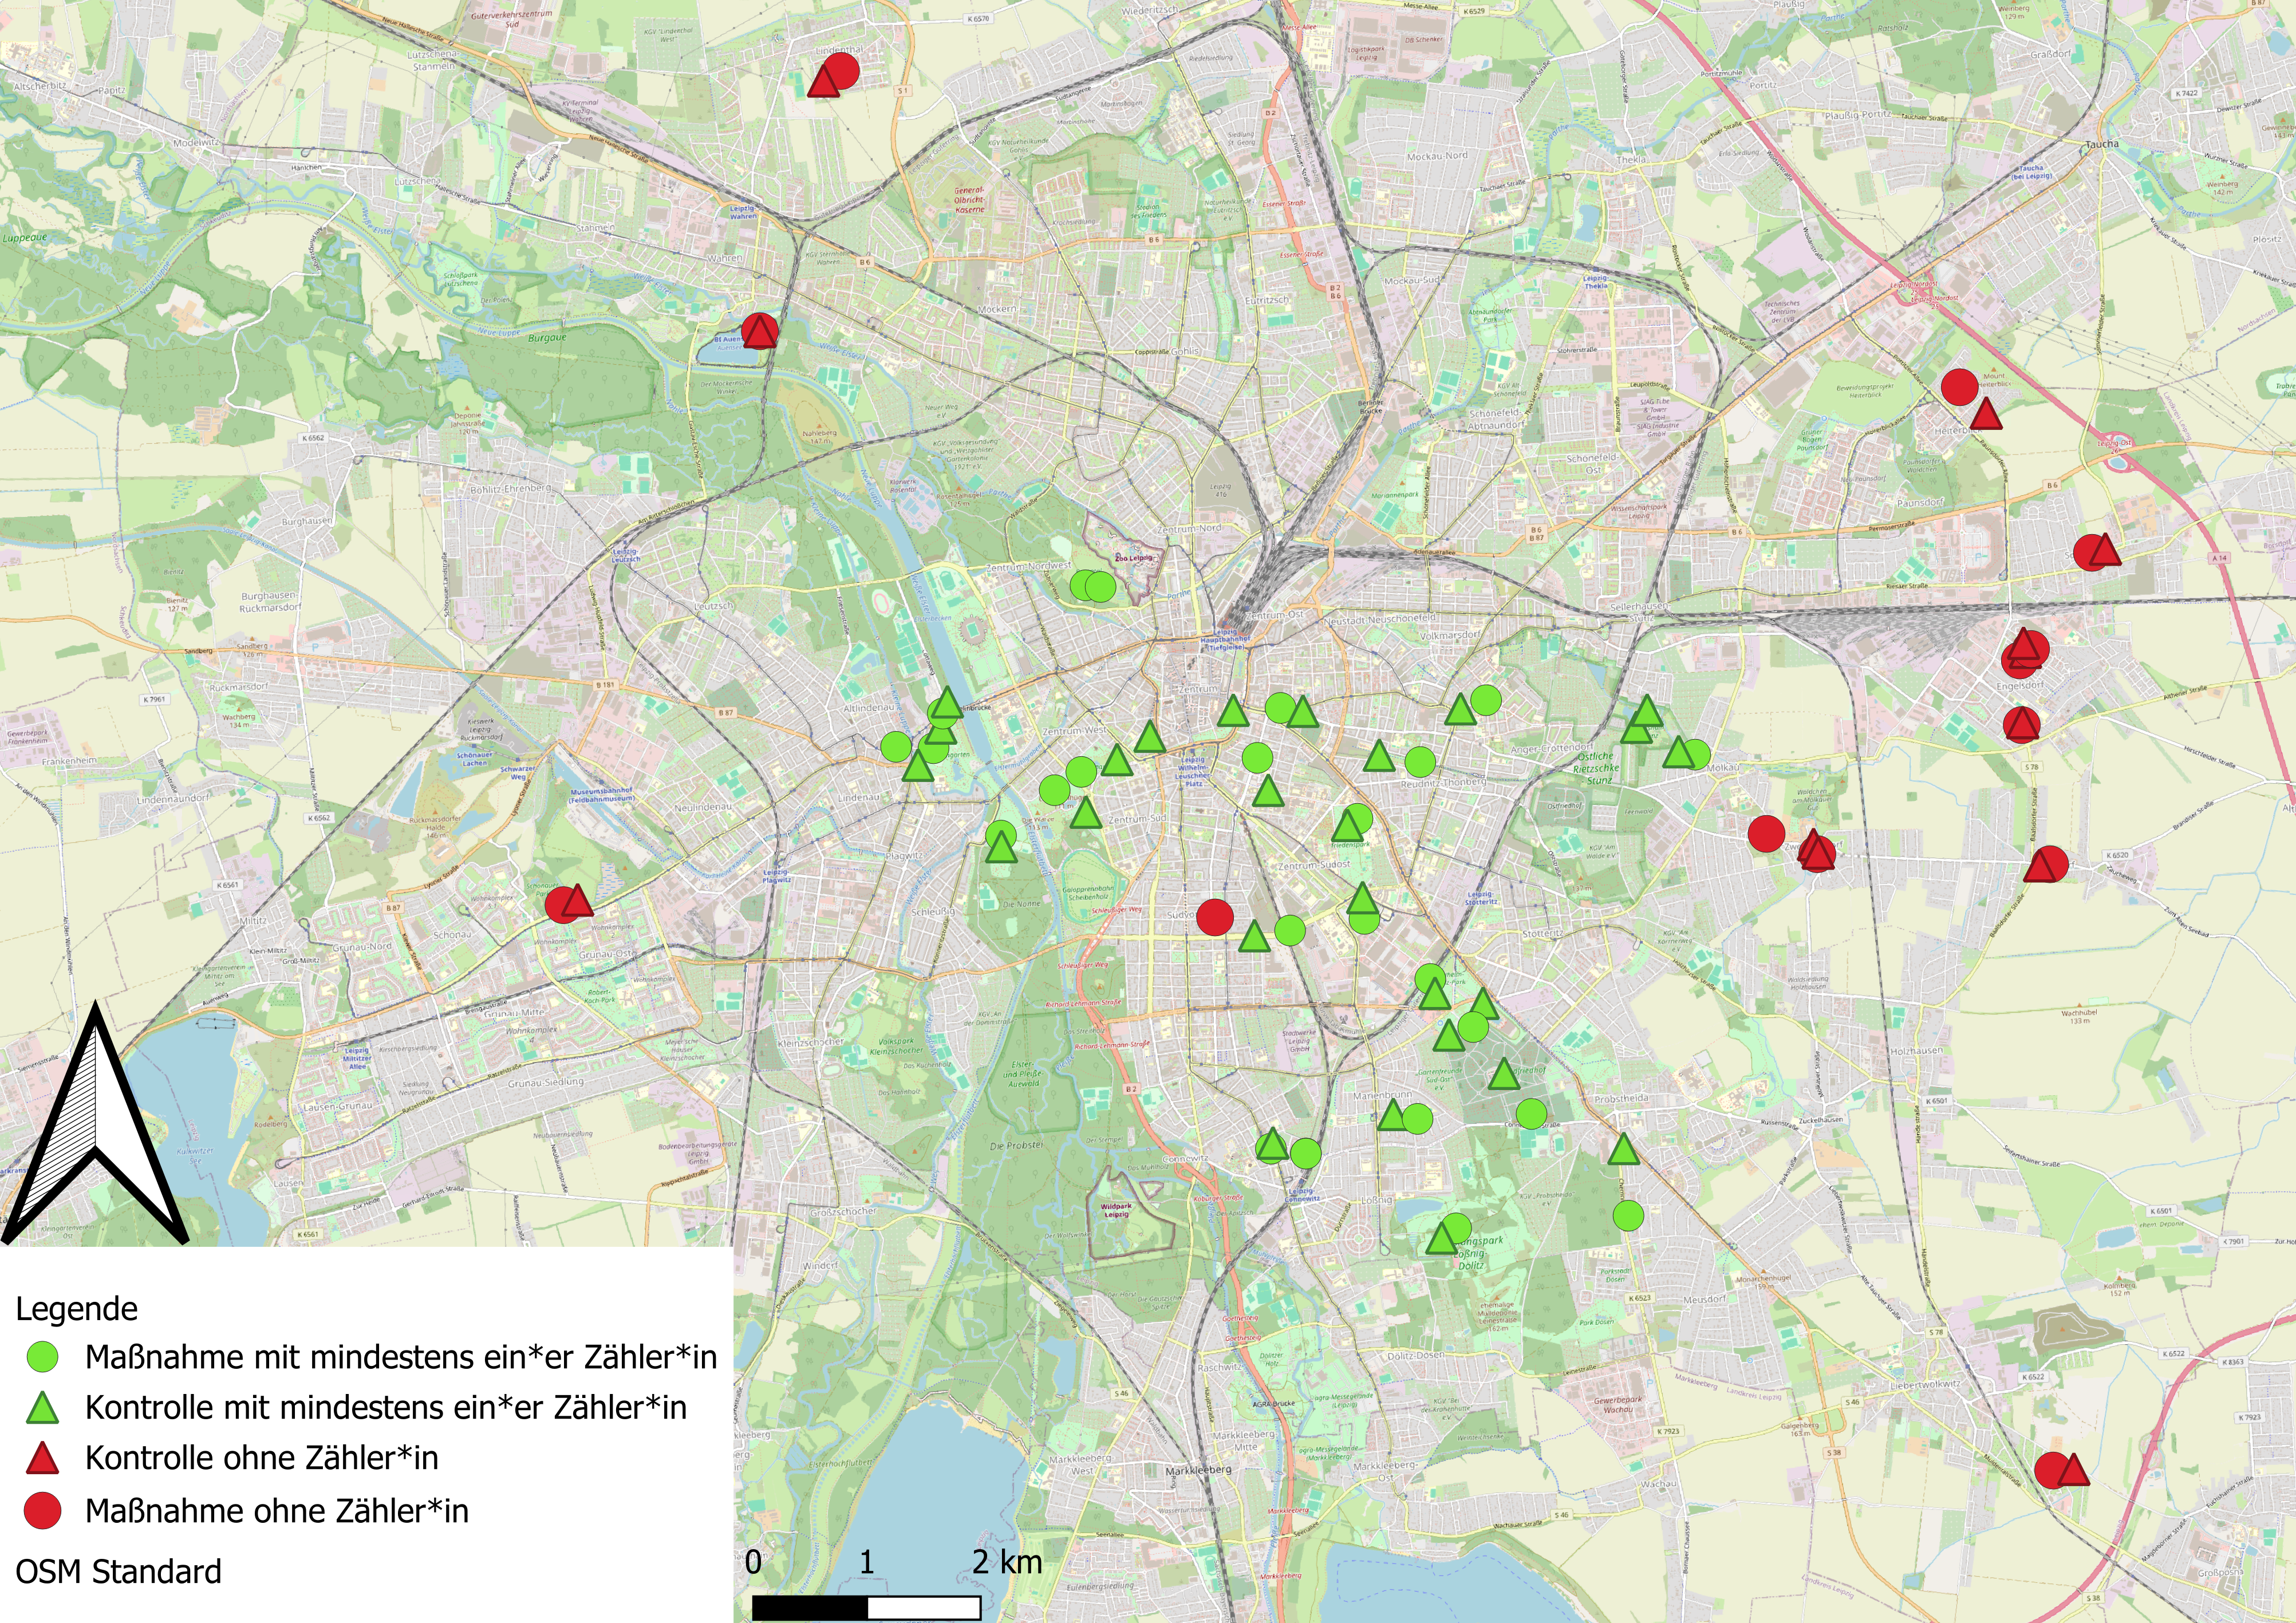Screen dimensions: 2296x1623
Task: Click the 'OSM Standard' layer label
Action: coord(119,1571)
